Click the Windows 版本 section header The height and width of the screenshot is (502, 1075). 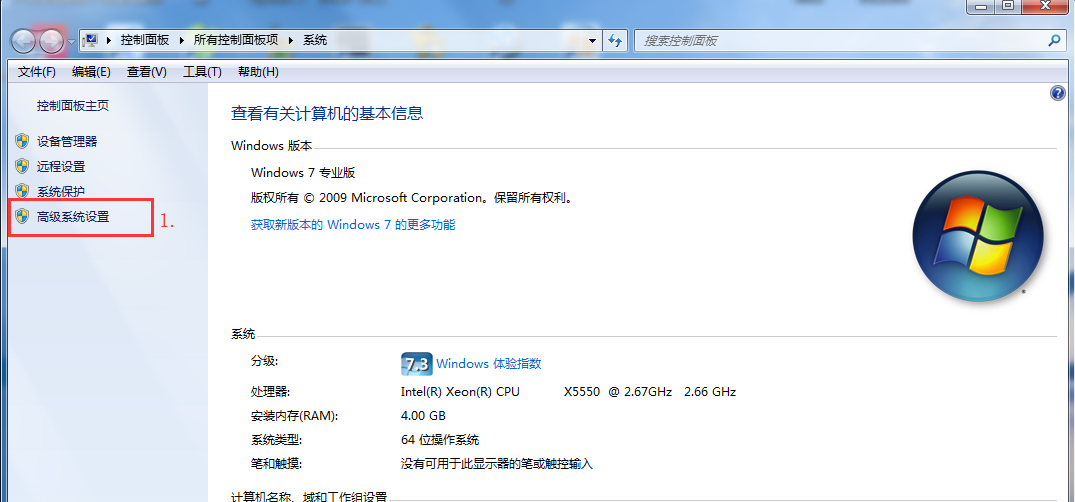271,145
